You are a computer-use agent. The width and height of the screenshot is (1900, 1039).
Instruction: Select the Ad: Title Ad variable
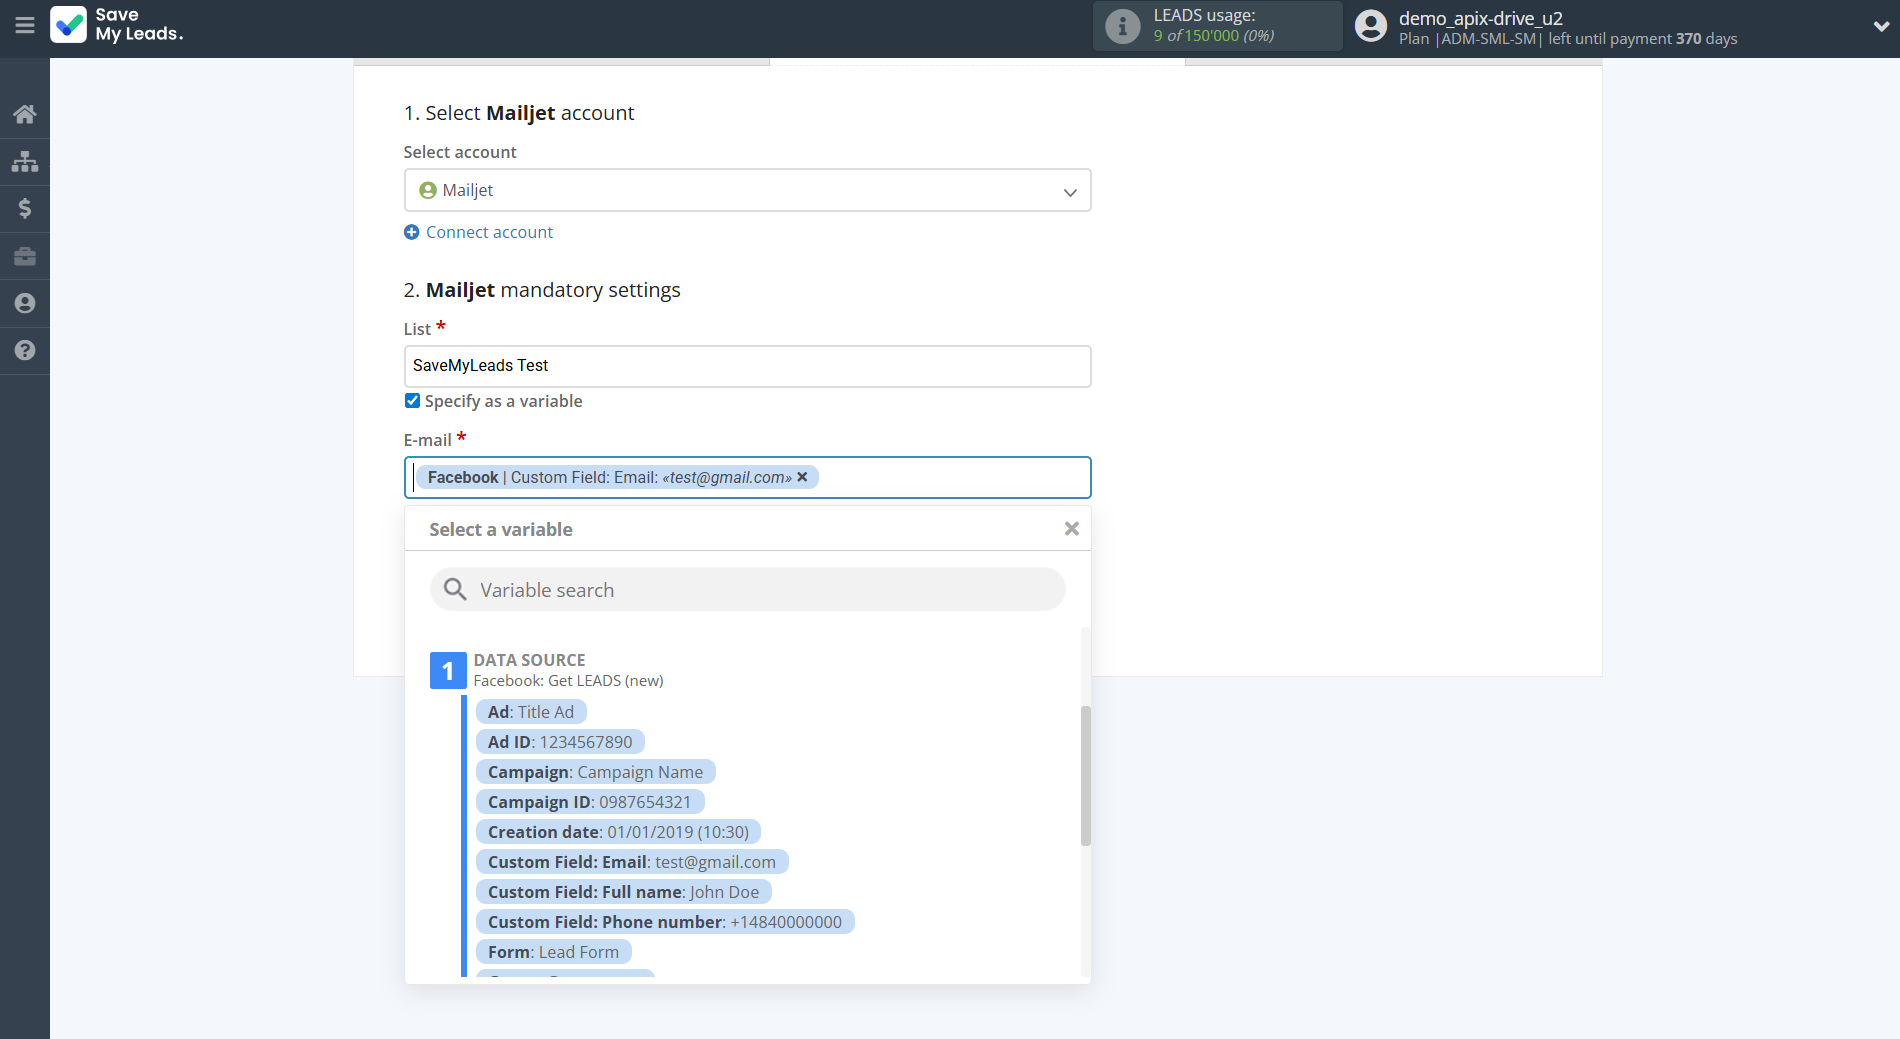click(x=531, y=711)
